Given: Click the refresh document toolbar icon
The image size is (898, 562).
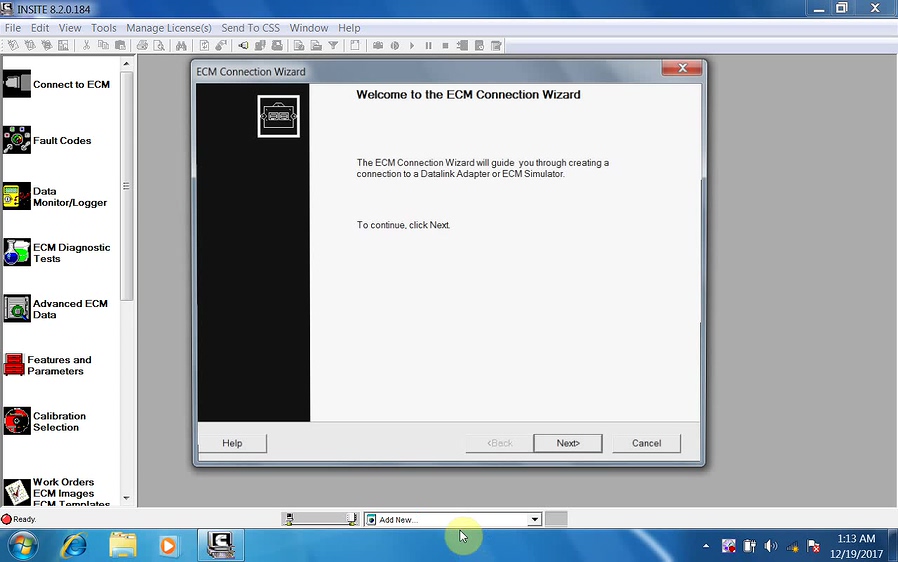Looking at the screenshot, I should (x=204, y=45).
